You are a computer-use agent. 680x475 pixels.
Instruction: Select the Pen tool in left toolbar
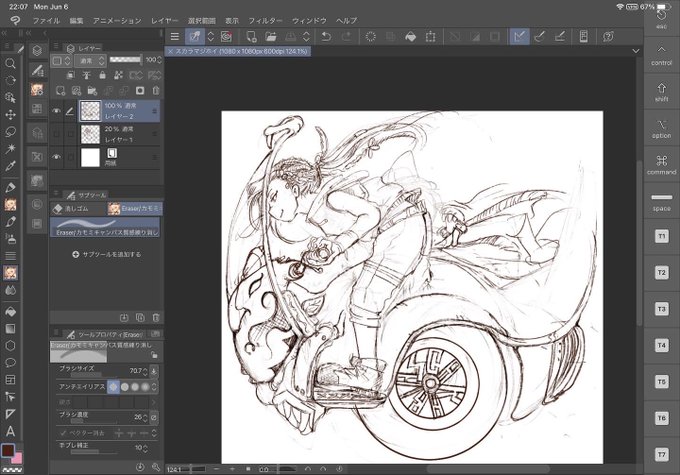10,187
